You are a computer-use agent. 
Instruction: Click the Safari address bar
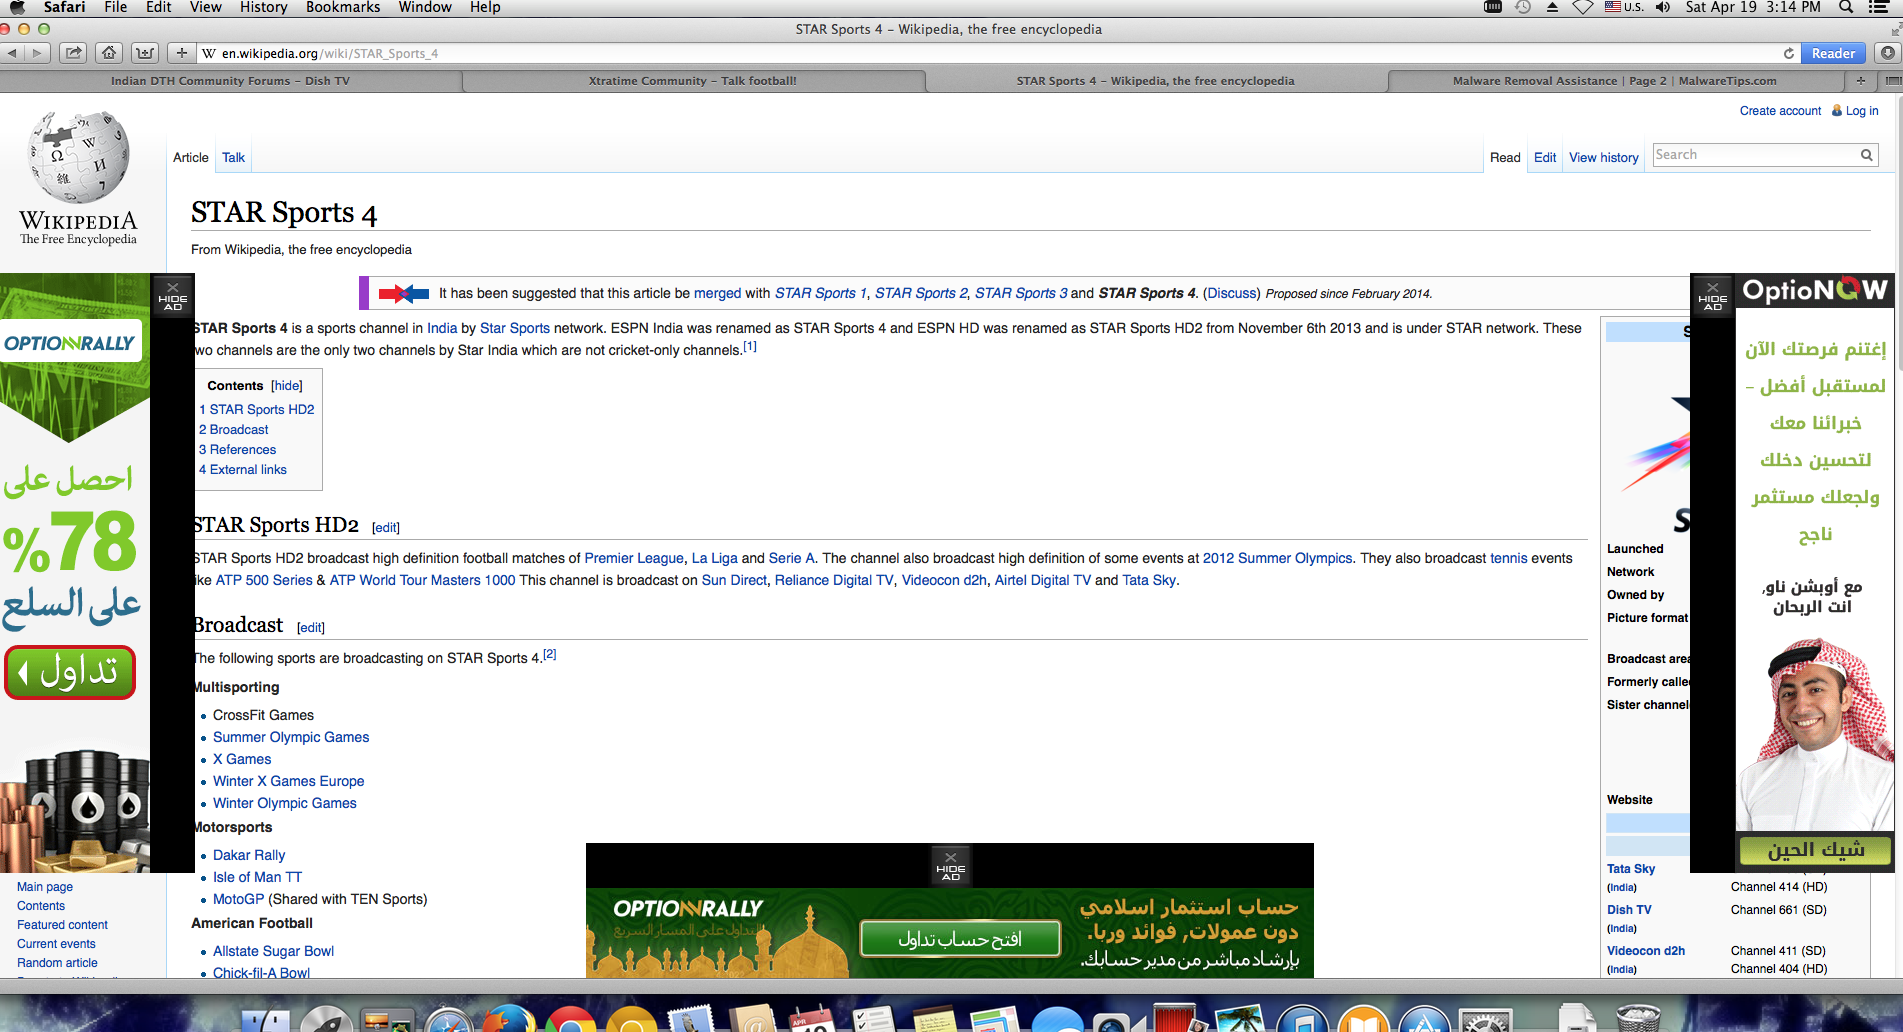[x=990, y=53]
